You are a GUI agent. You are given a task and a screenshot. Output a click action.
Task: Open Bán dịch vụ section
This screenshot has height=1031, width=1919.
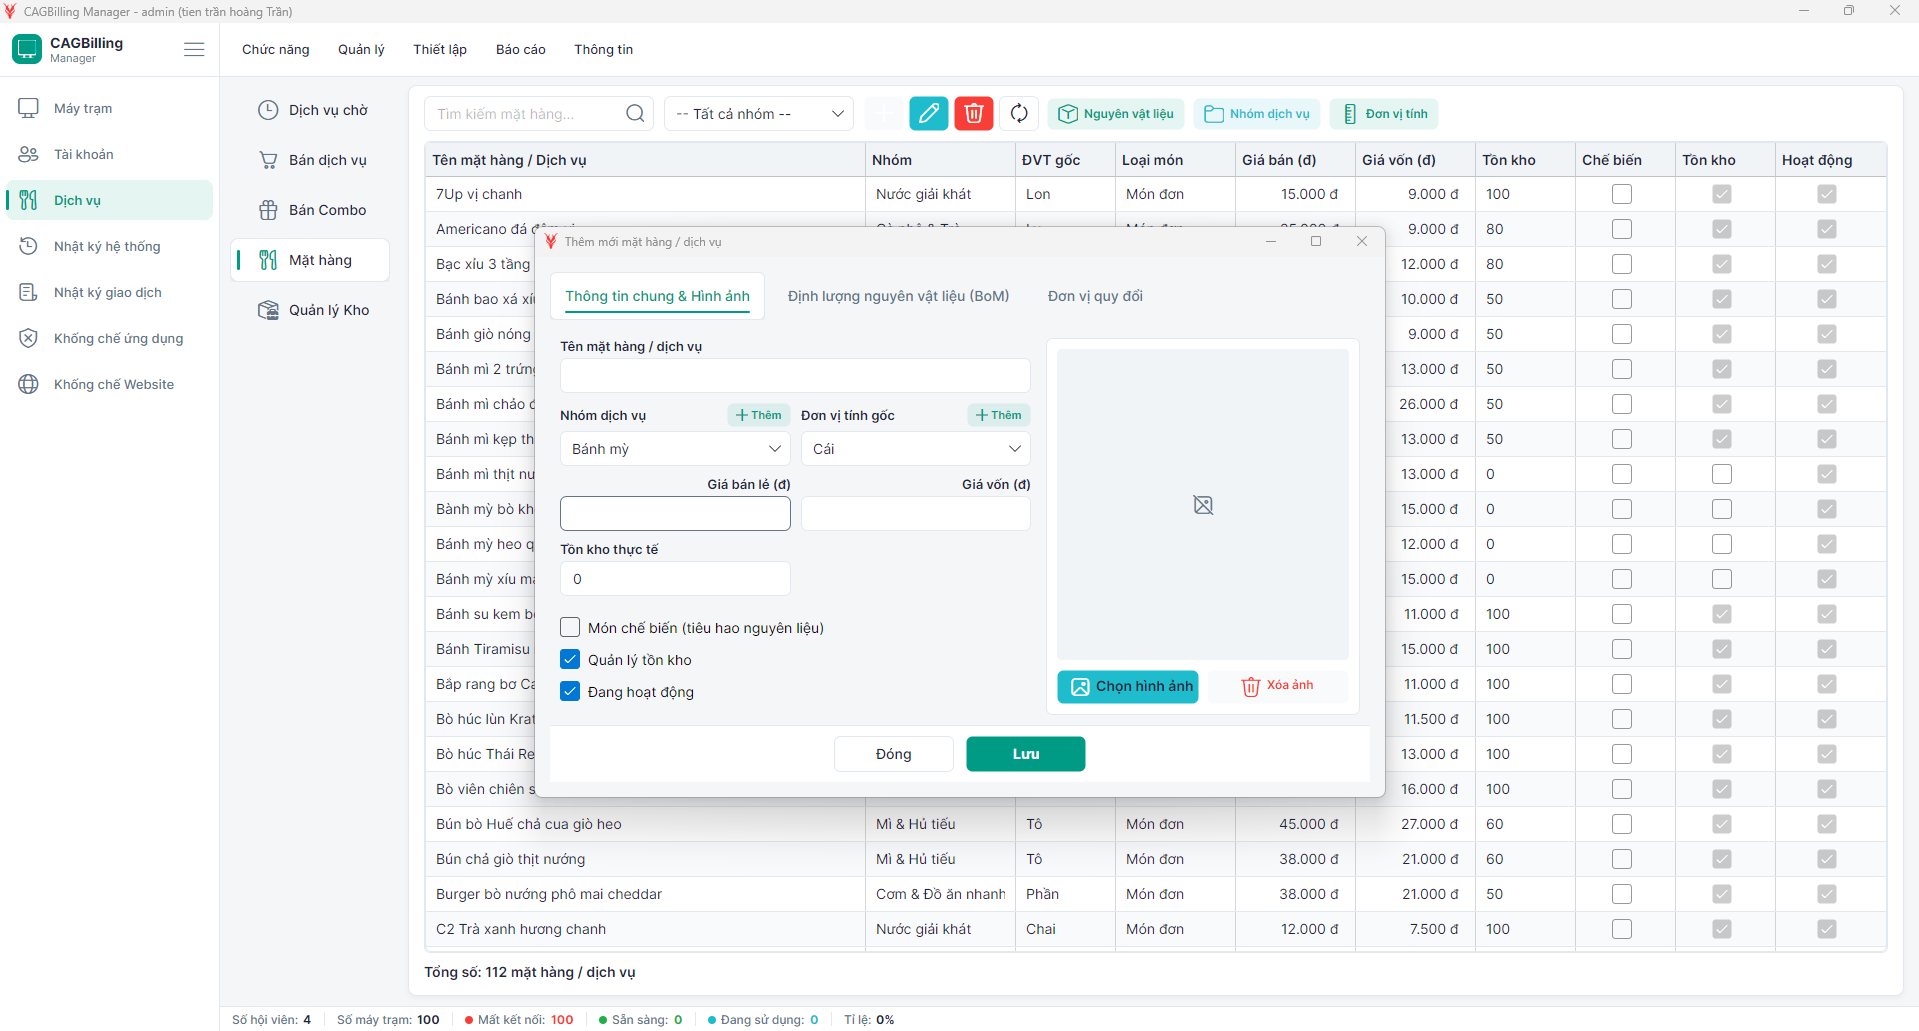point(310,160)
